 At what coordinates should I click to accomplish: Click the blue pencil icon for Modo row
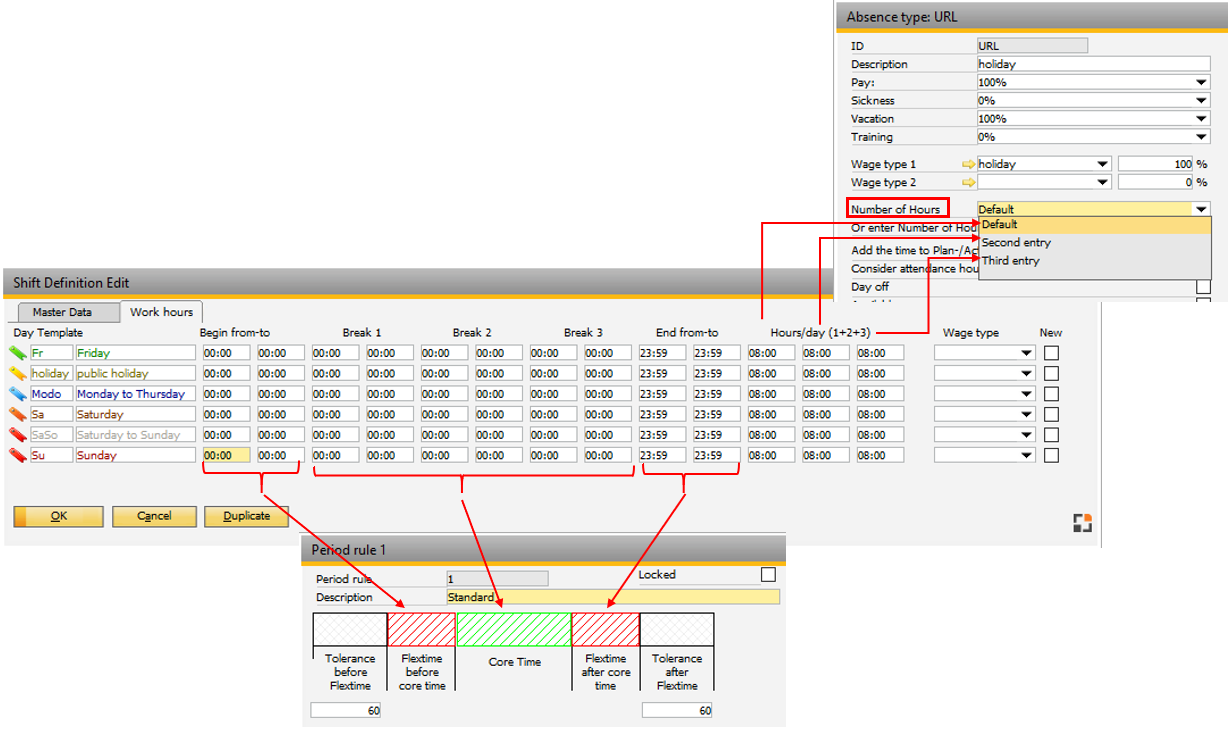pyautogui.click(x=17, y=394)
